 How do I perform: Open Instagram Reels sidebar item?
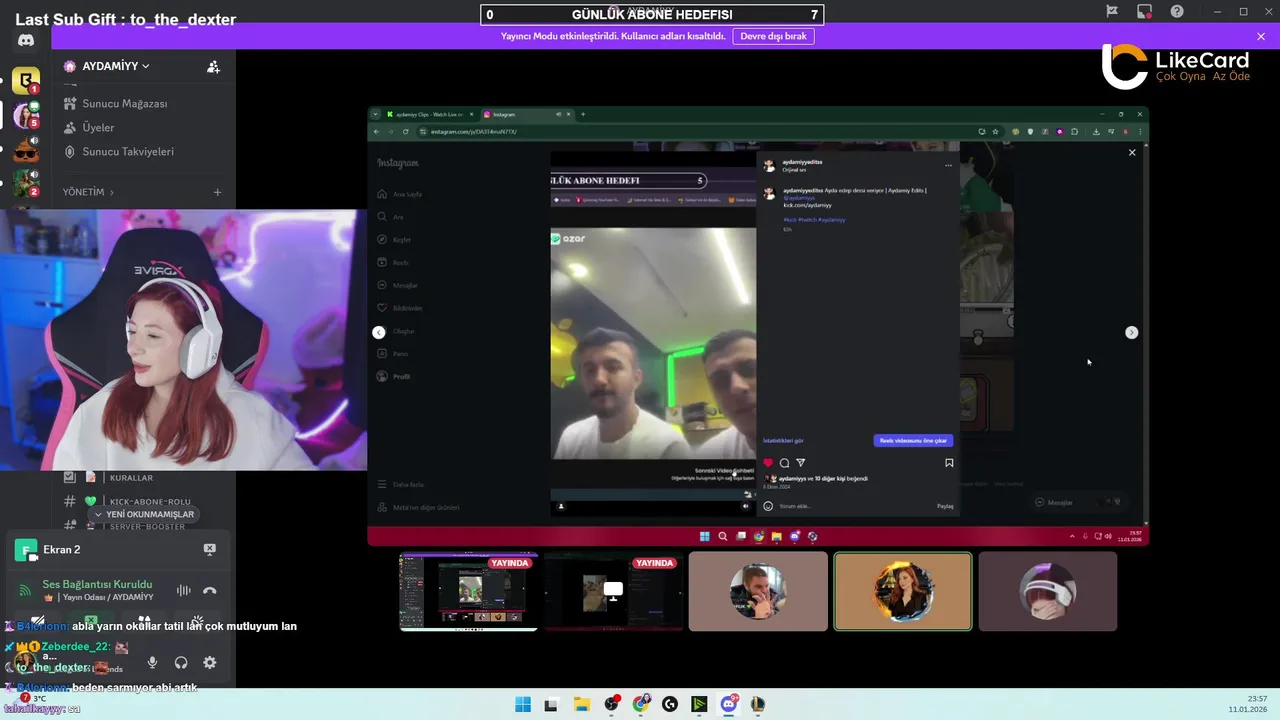point(394,263)
